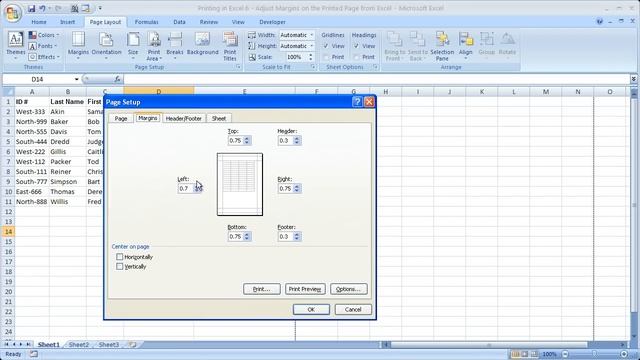Confirm Page Setup with OK
Screen dimensions: 640x360
coord(311,309)
